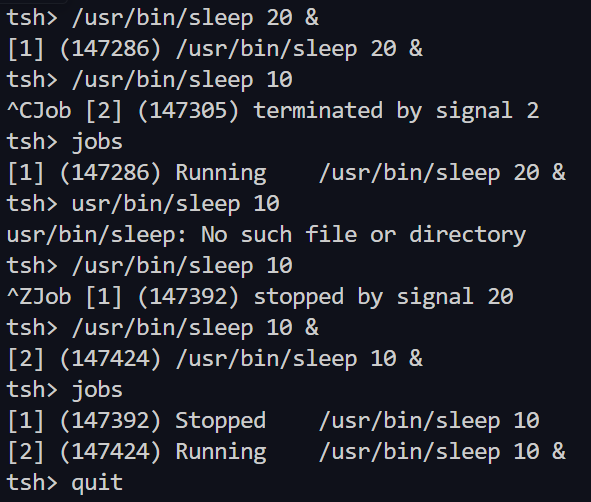Click the 'Running' status for job 147286

[x=221, y=173]
